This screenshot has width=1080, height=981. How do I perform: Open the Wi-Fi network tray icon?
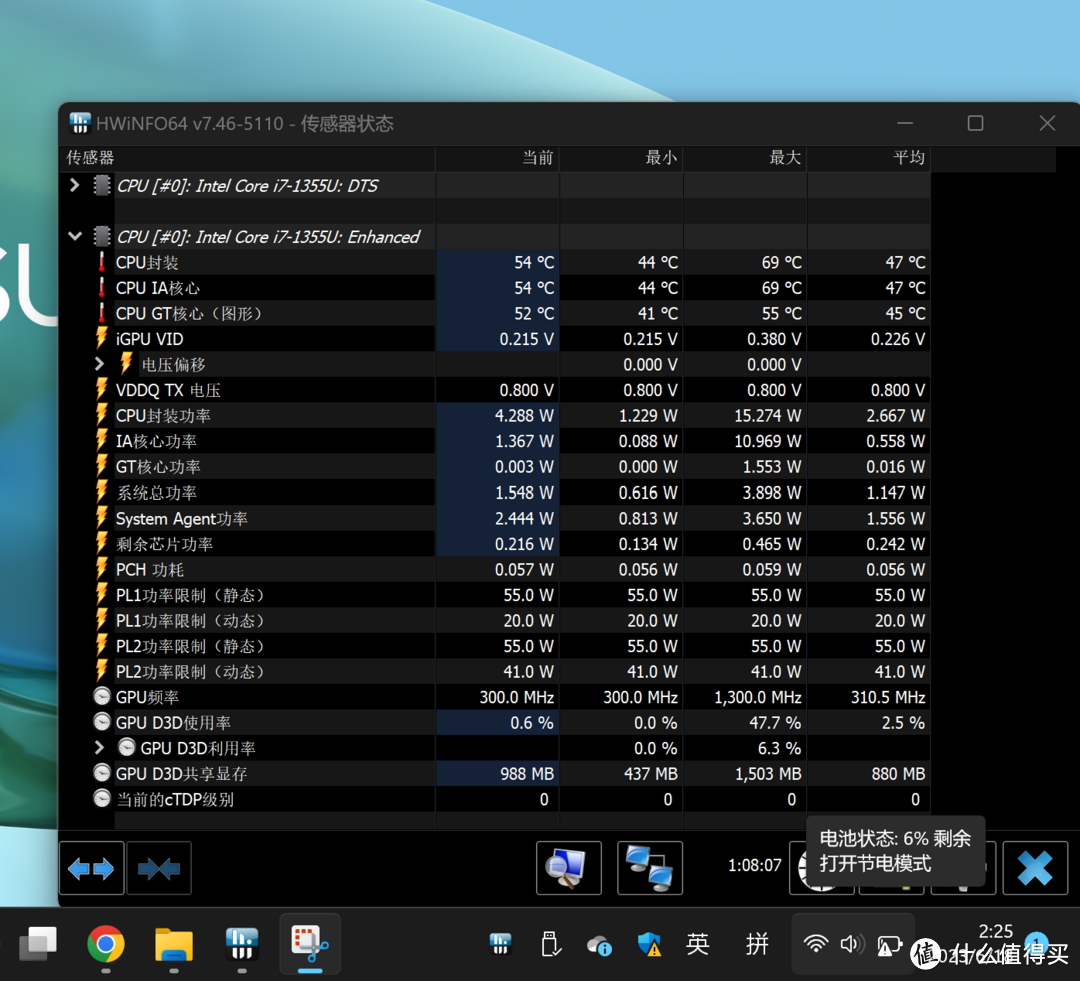(x=816, y=944)
